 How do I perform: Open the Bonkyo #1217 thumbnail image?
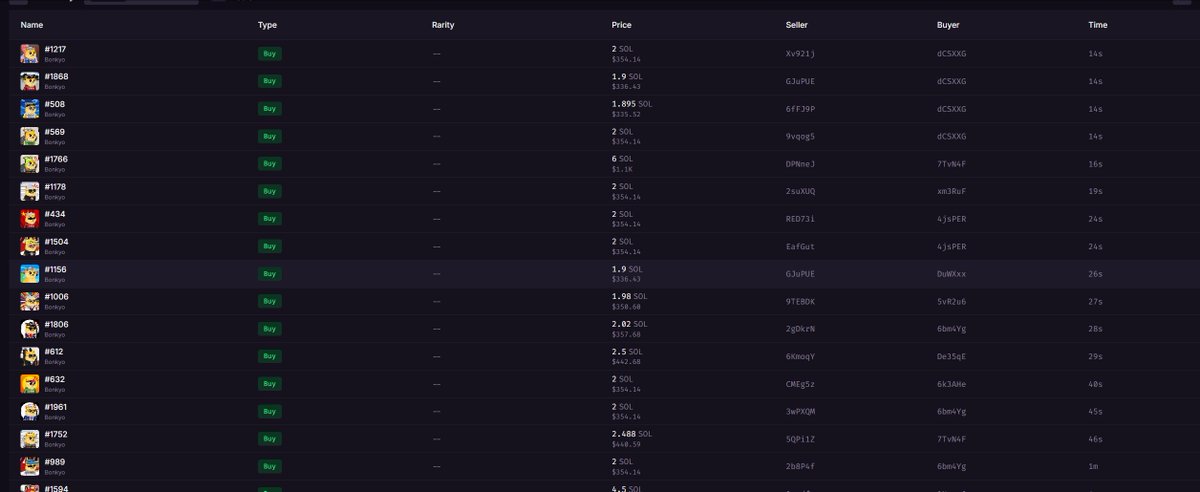pos(30,53)
